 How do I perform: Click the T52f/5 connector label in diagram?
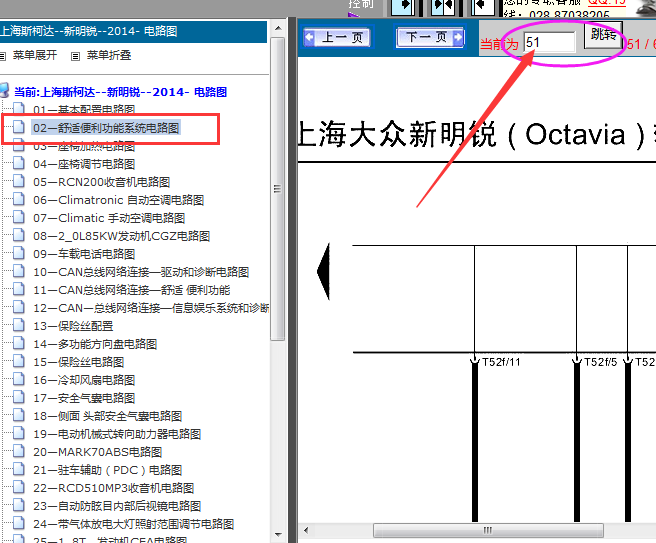(600, 362)
